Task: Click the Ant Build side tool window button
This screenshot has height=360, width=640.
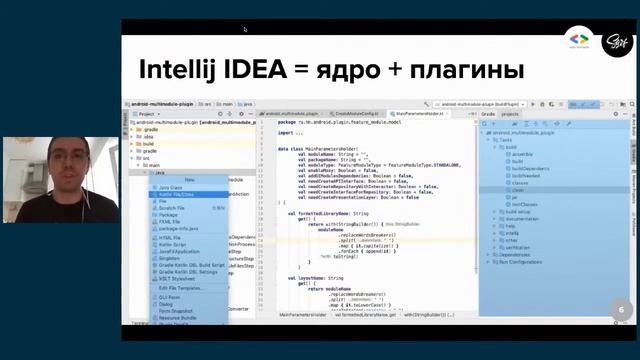Action: [x=633, y=125]
